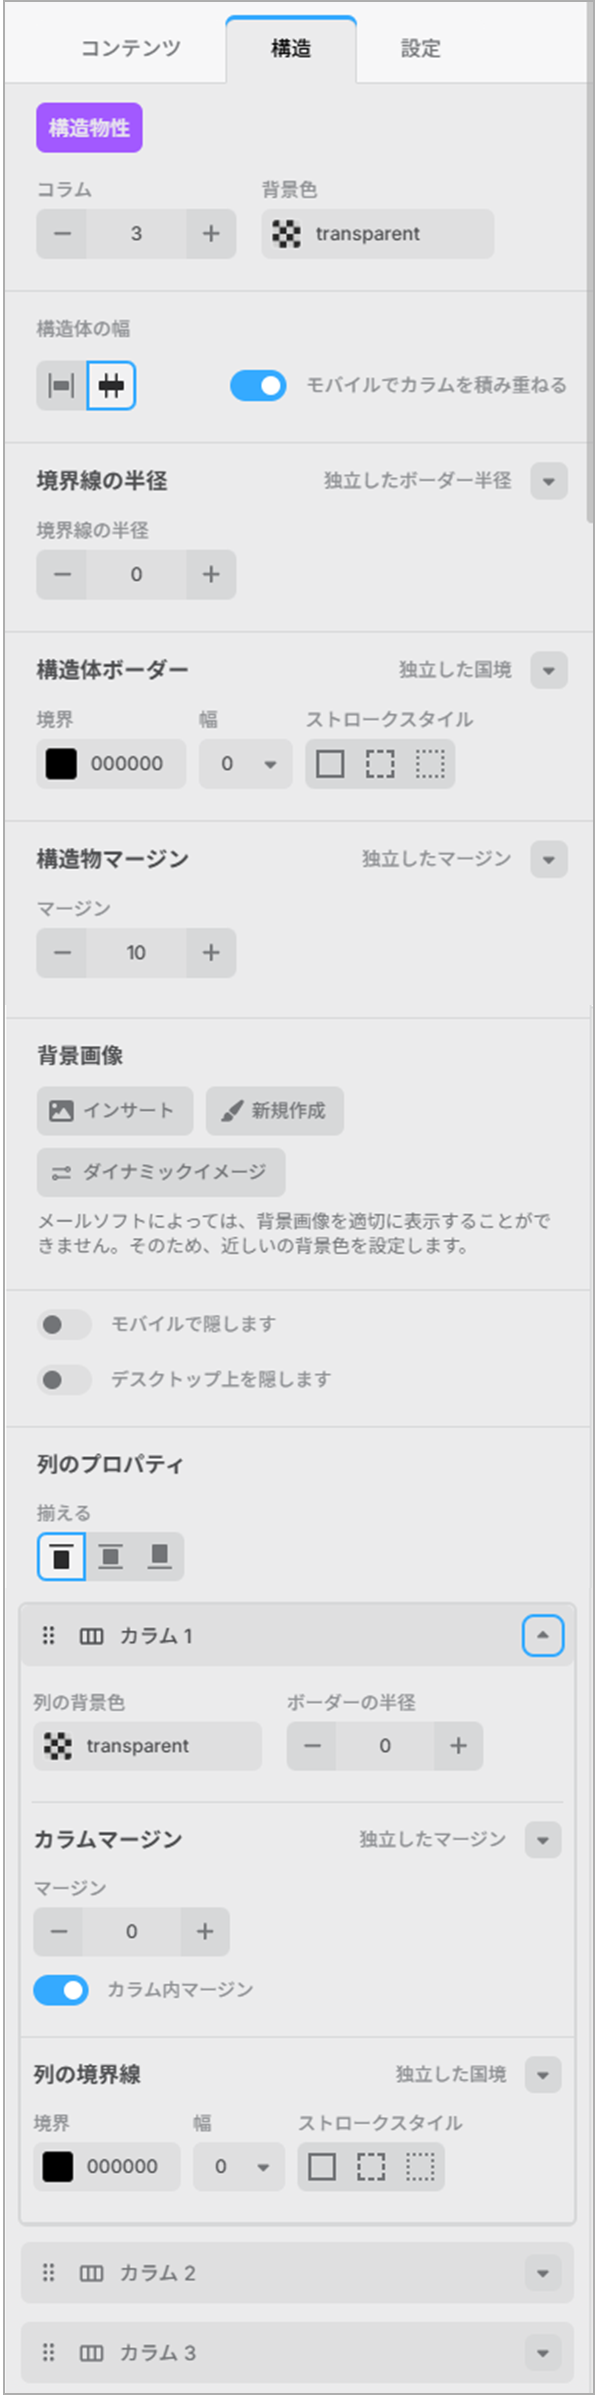This screenshot has height=2395, width=595.
Task: Select full-width structure icon
Action: [62, 386]
